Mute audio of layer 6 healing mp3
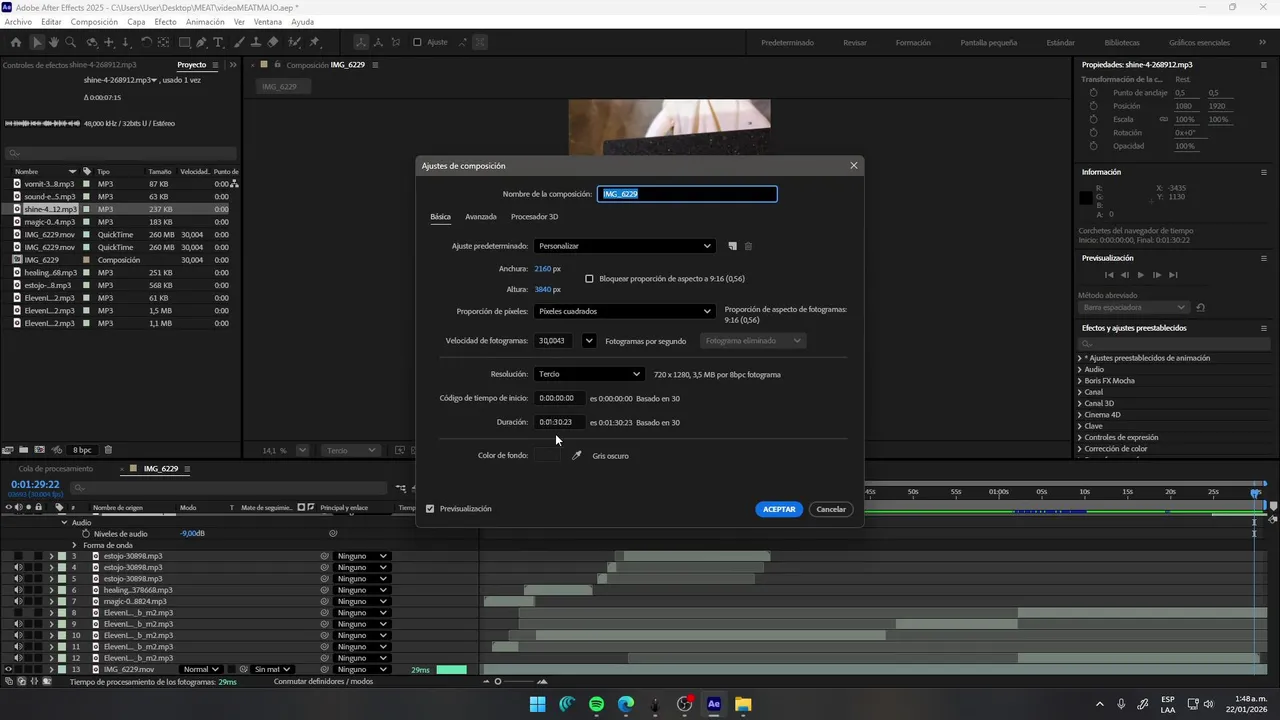1280x720 pixels. (18, 590)
